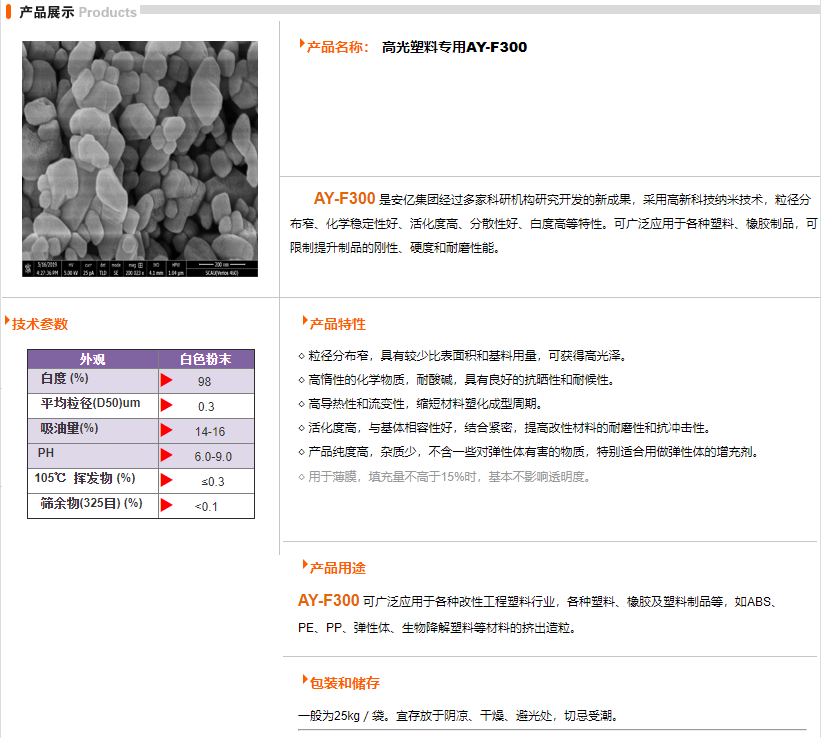Click the feature line starting 粒径分布窄

462,356
